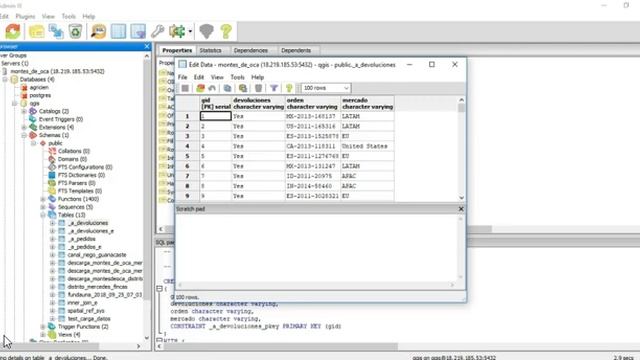640x360 pixels.
Task: Expand the Trigger Functions (2) node
Action: [x=43, y=327]
